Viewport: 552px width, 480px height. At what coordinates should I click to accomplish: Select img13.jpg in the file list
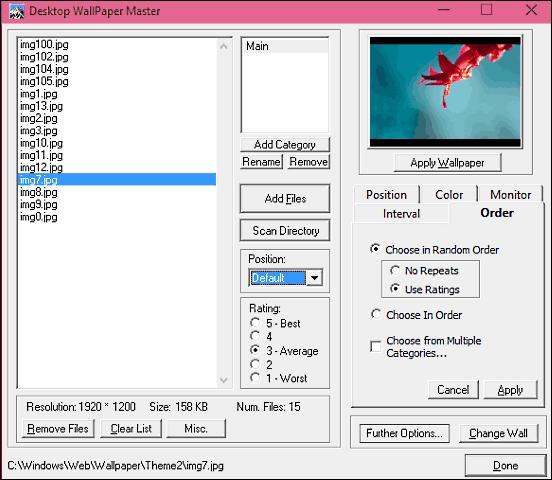point(41,106)
